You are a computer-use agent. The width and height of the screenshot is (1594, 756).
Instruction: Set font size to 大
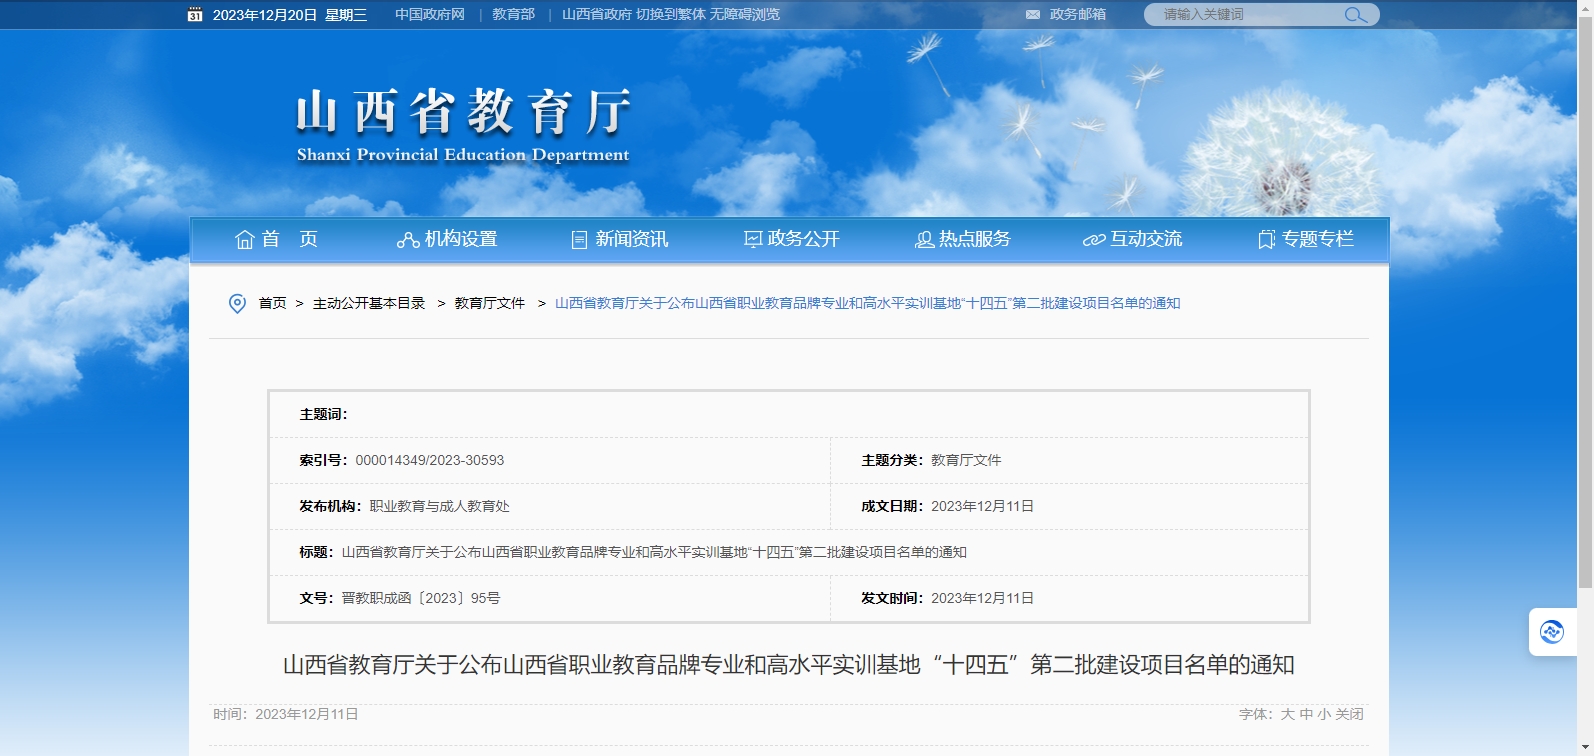[x=1288, y=715]
